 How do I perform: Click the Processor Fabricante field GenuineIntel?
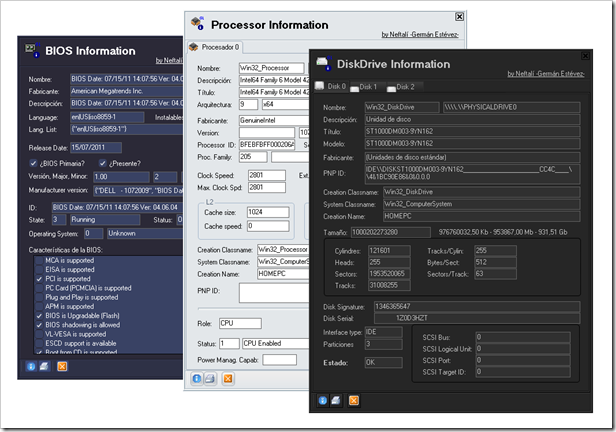tap(274, 121)
